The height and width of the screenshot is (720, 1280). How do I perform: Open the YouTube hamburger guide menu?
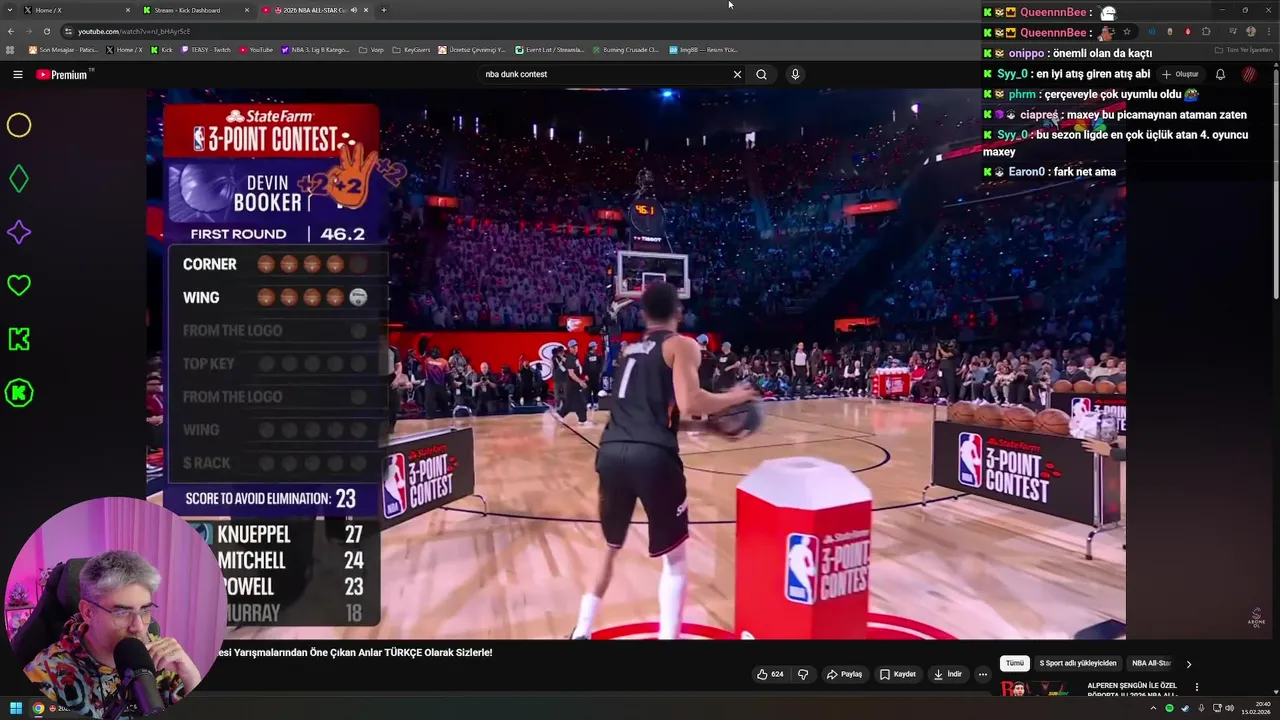18,74
